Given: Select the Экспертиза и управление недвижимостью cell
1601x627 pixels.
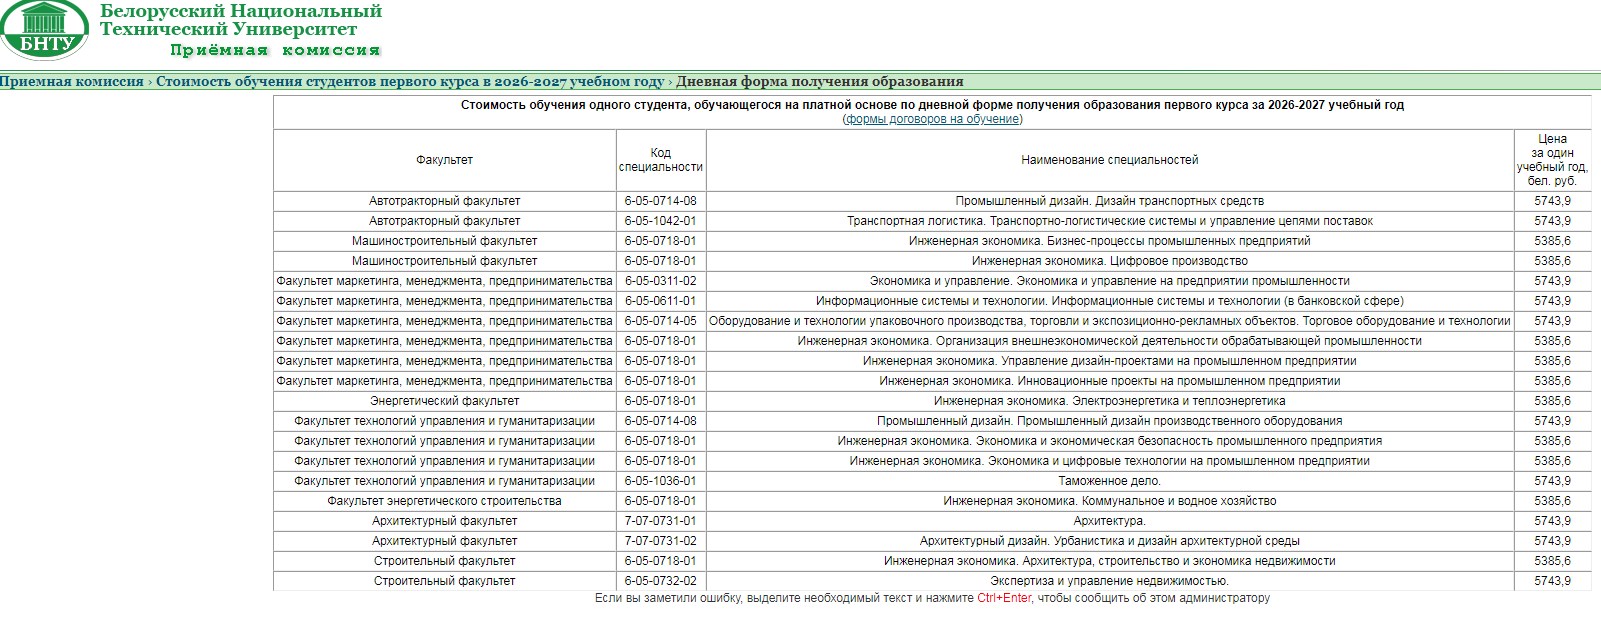Looking at the screenshot, I should pos(1110,581).
